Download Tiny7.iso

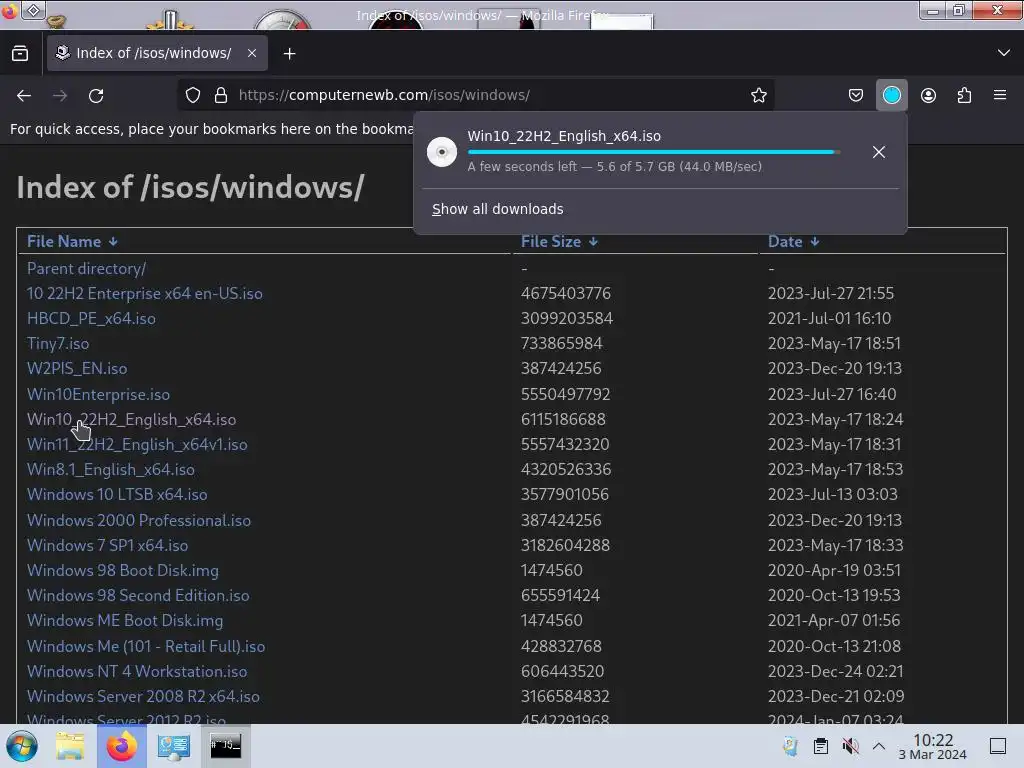pyautogui.click(x=58, y=344)
